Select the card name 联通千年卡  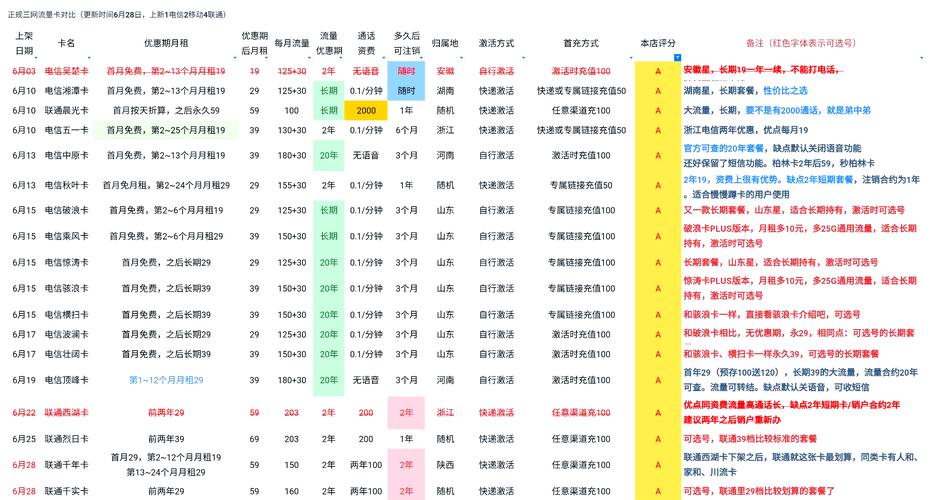point(67,465)
